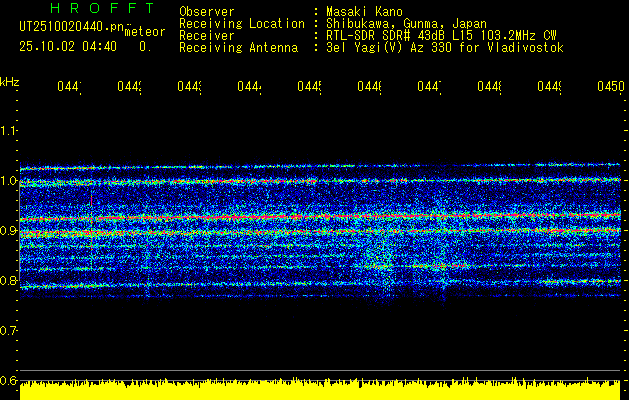Click the 0450 time marker

[611, 86]
